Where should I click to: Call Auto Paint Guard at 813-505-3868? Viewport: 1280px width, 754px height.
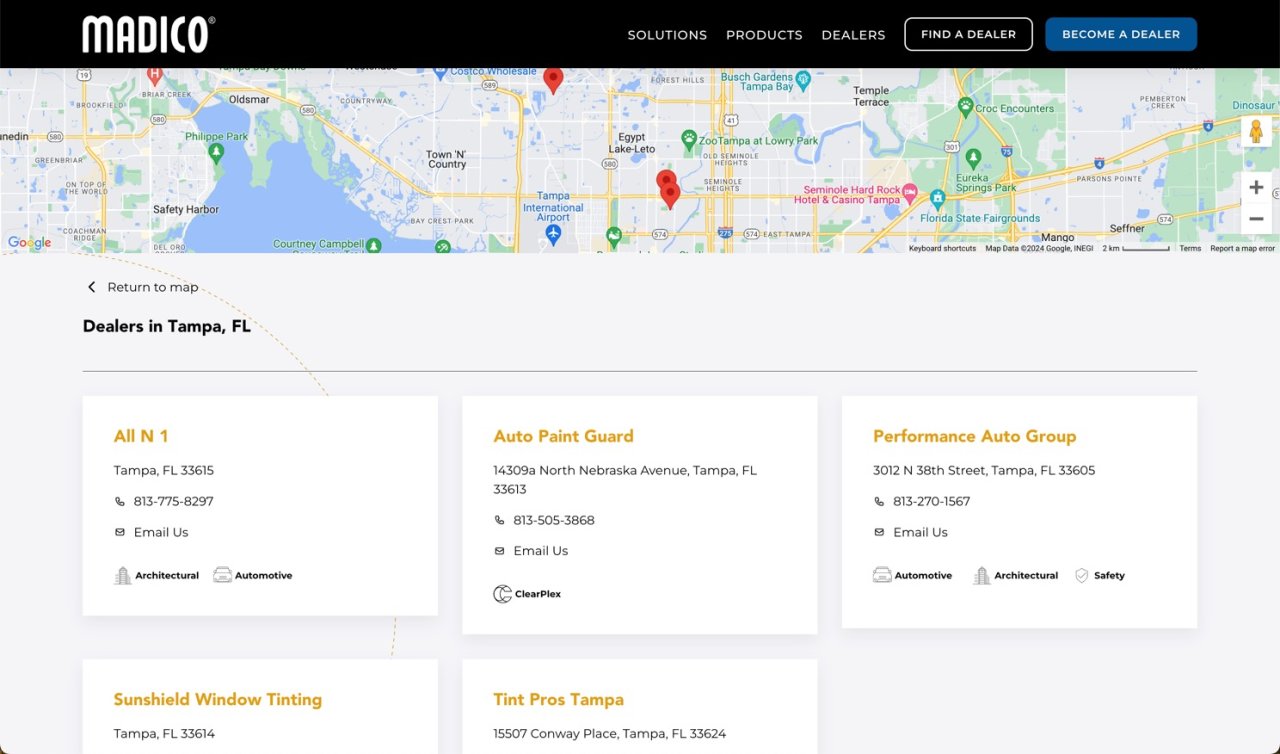coord(553,520)
